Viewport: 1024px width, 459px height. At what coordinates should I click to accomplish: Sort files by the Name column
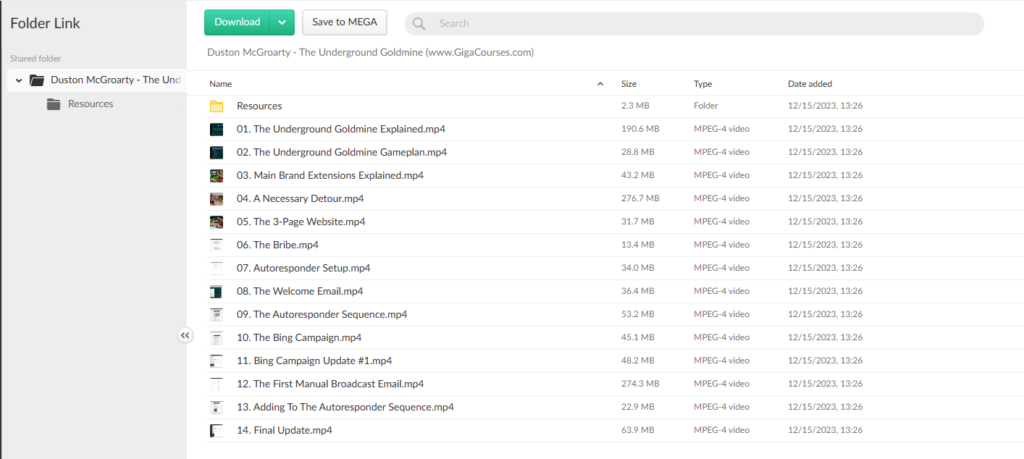click(221, 84)
